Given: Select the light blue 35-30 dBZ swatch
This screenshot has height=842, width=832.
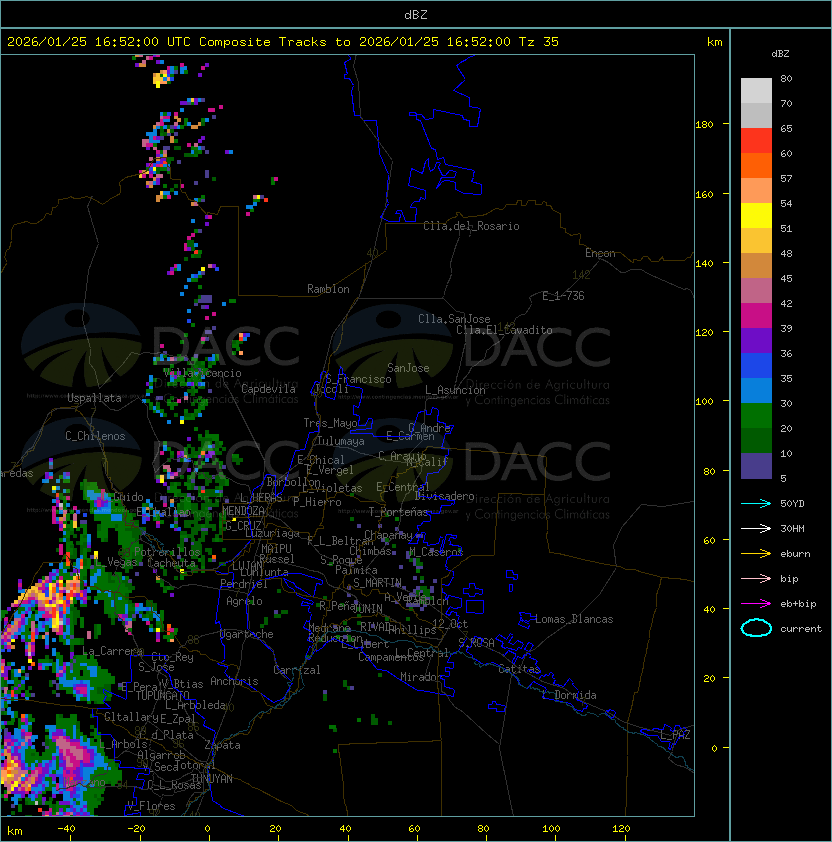Looking at the screenshot, I should click(x=756, y=390).
